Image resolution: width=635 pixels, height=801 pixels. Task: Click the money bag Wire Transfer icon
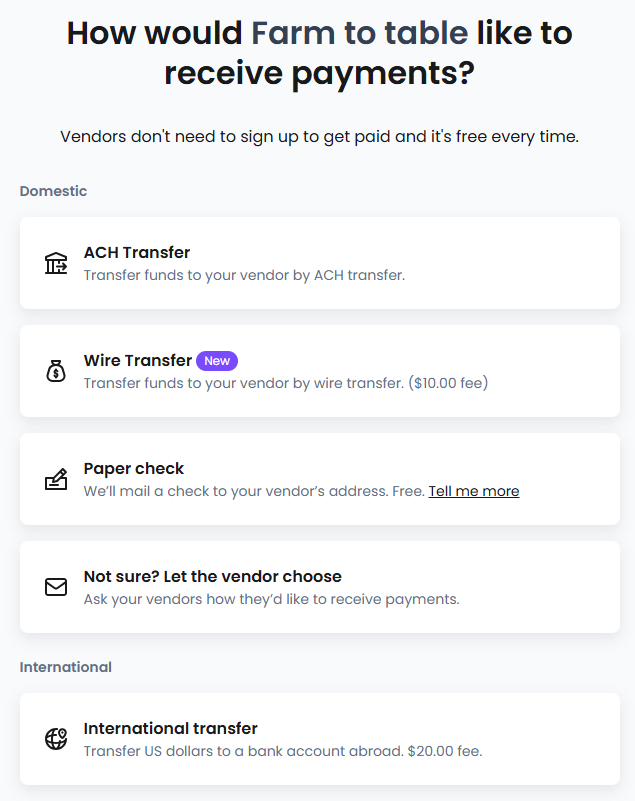pos(56,371)
